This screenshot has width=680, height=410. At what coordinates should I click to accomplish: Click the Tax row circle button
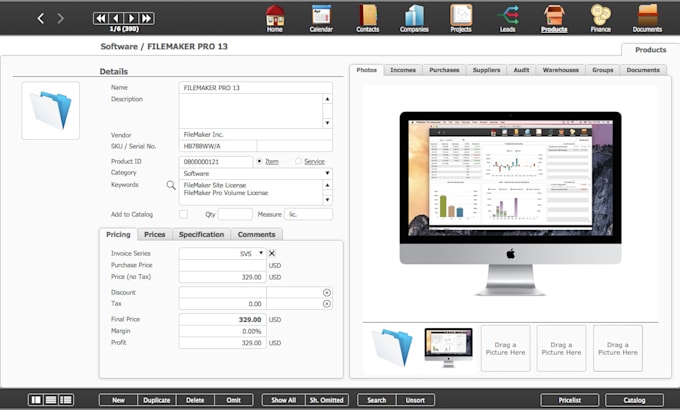(x=327, y=304)
